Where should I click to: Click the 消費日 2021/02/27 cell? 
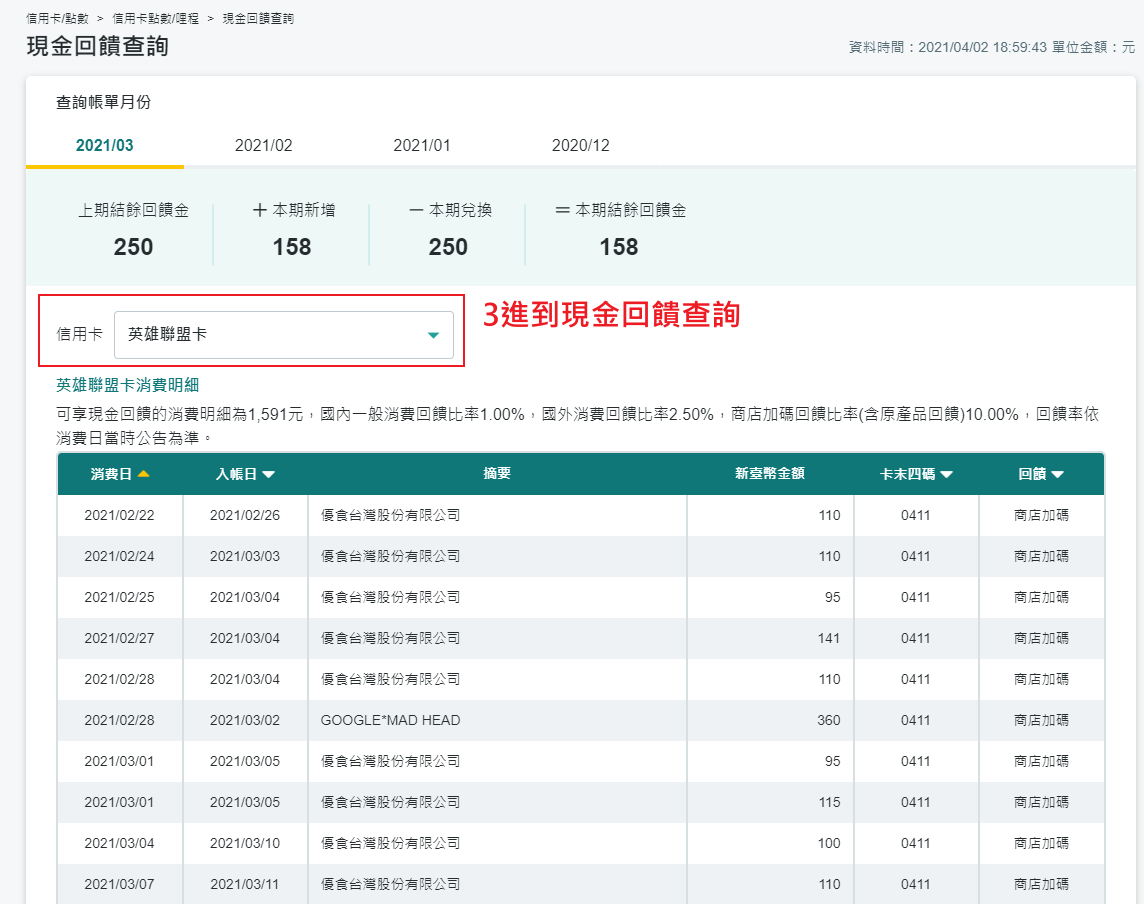(x=120, y=638)
